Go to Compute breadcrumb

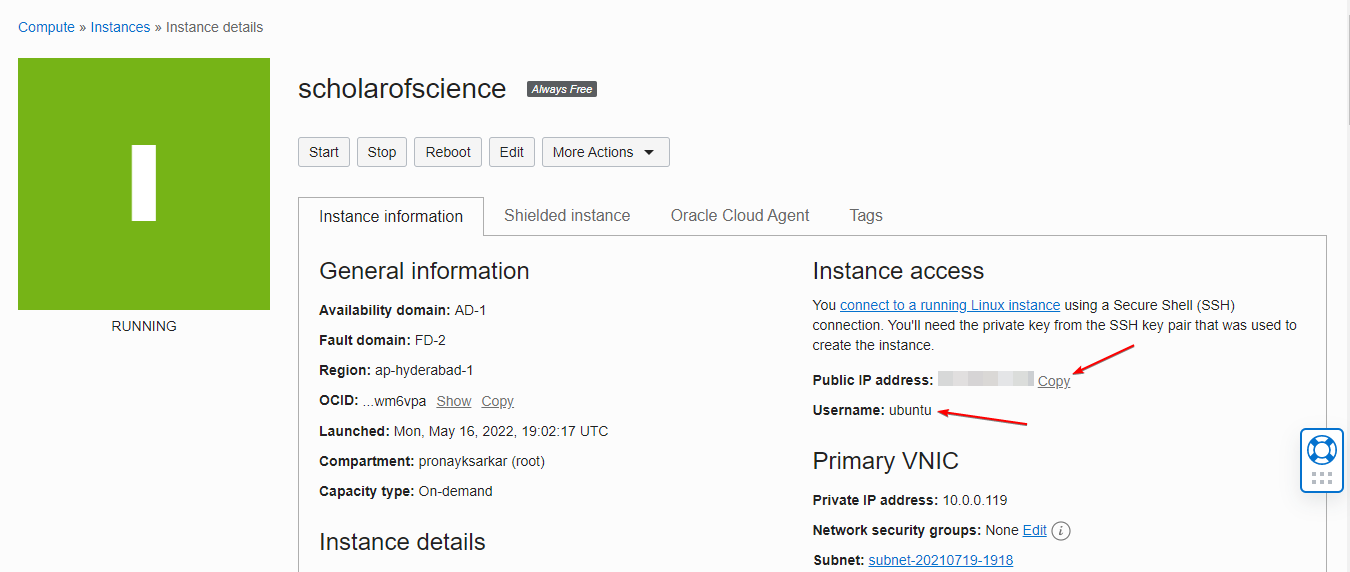point(46,27)
